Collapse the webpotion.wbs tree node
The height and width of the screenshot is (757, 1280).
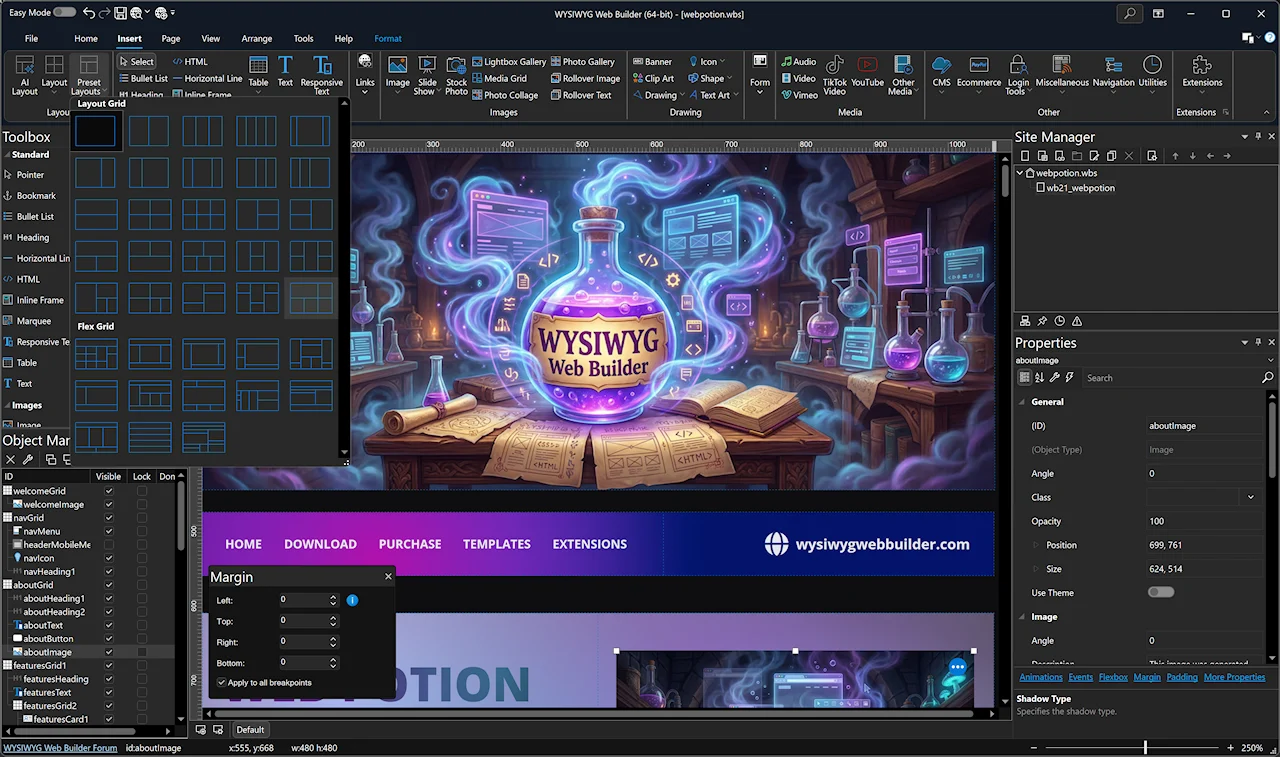(1020, 173)
